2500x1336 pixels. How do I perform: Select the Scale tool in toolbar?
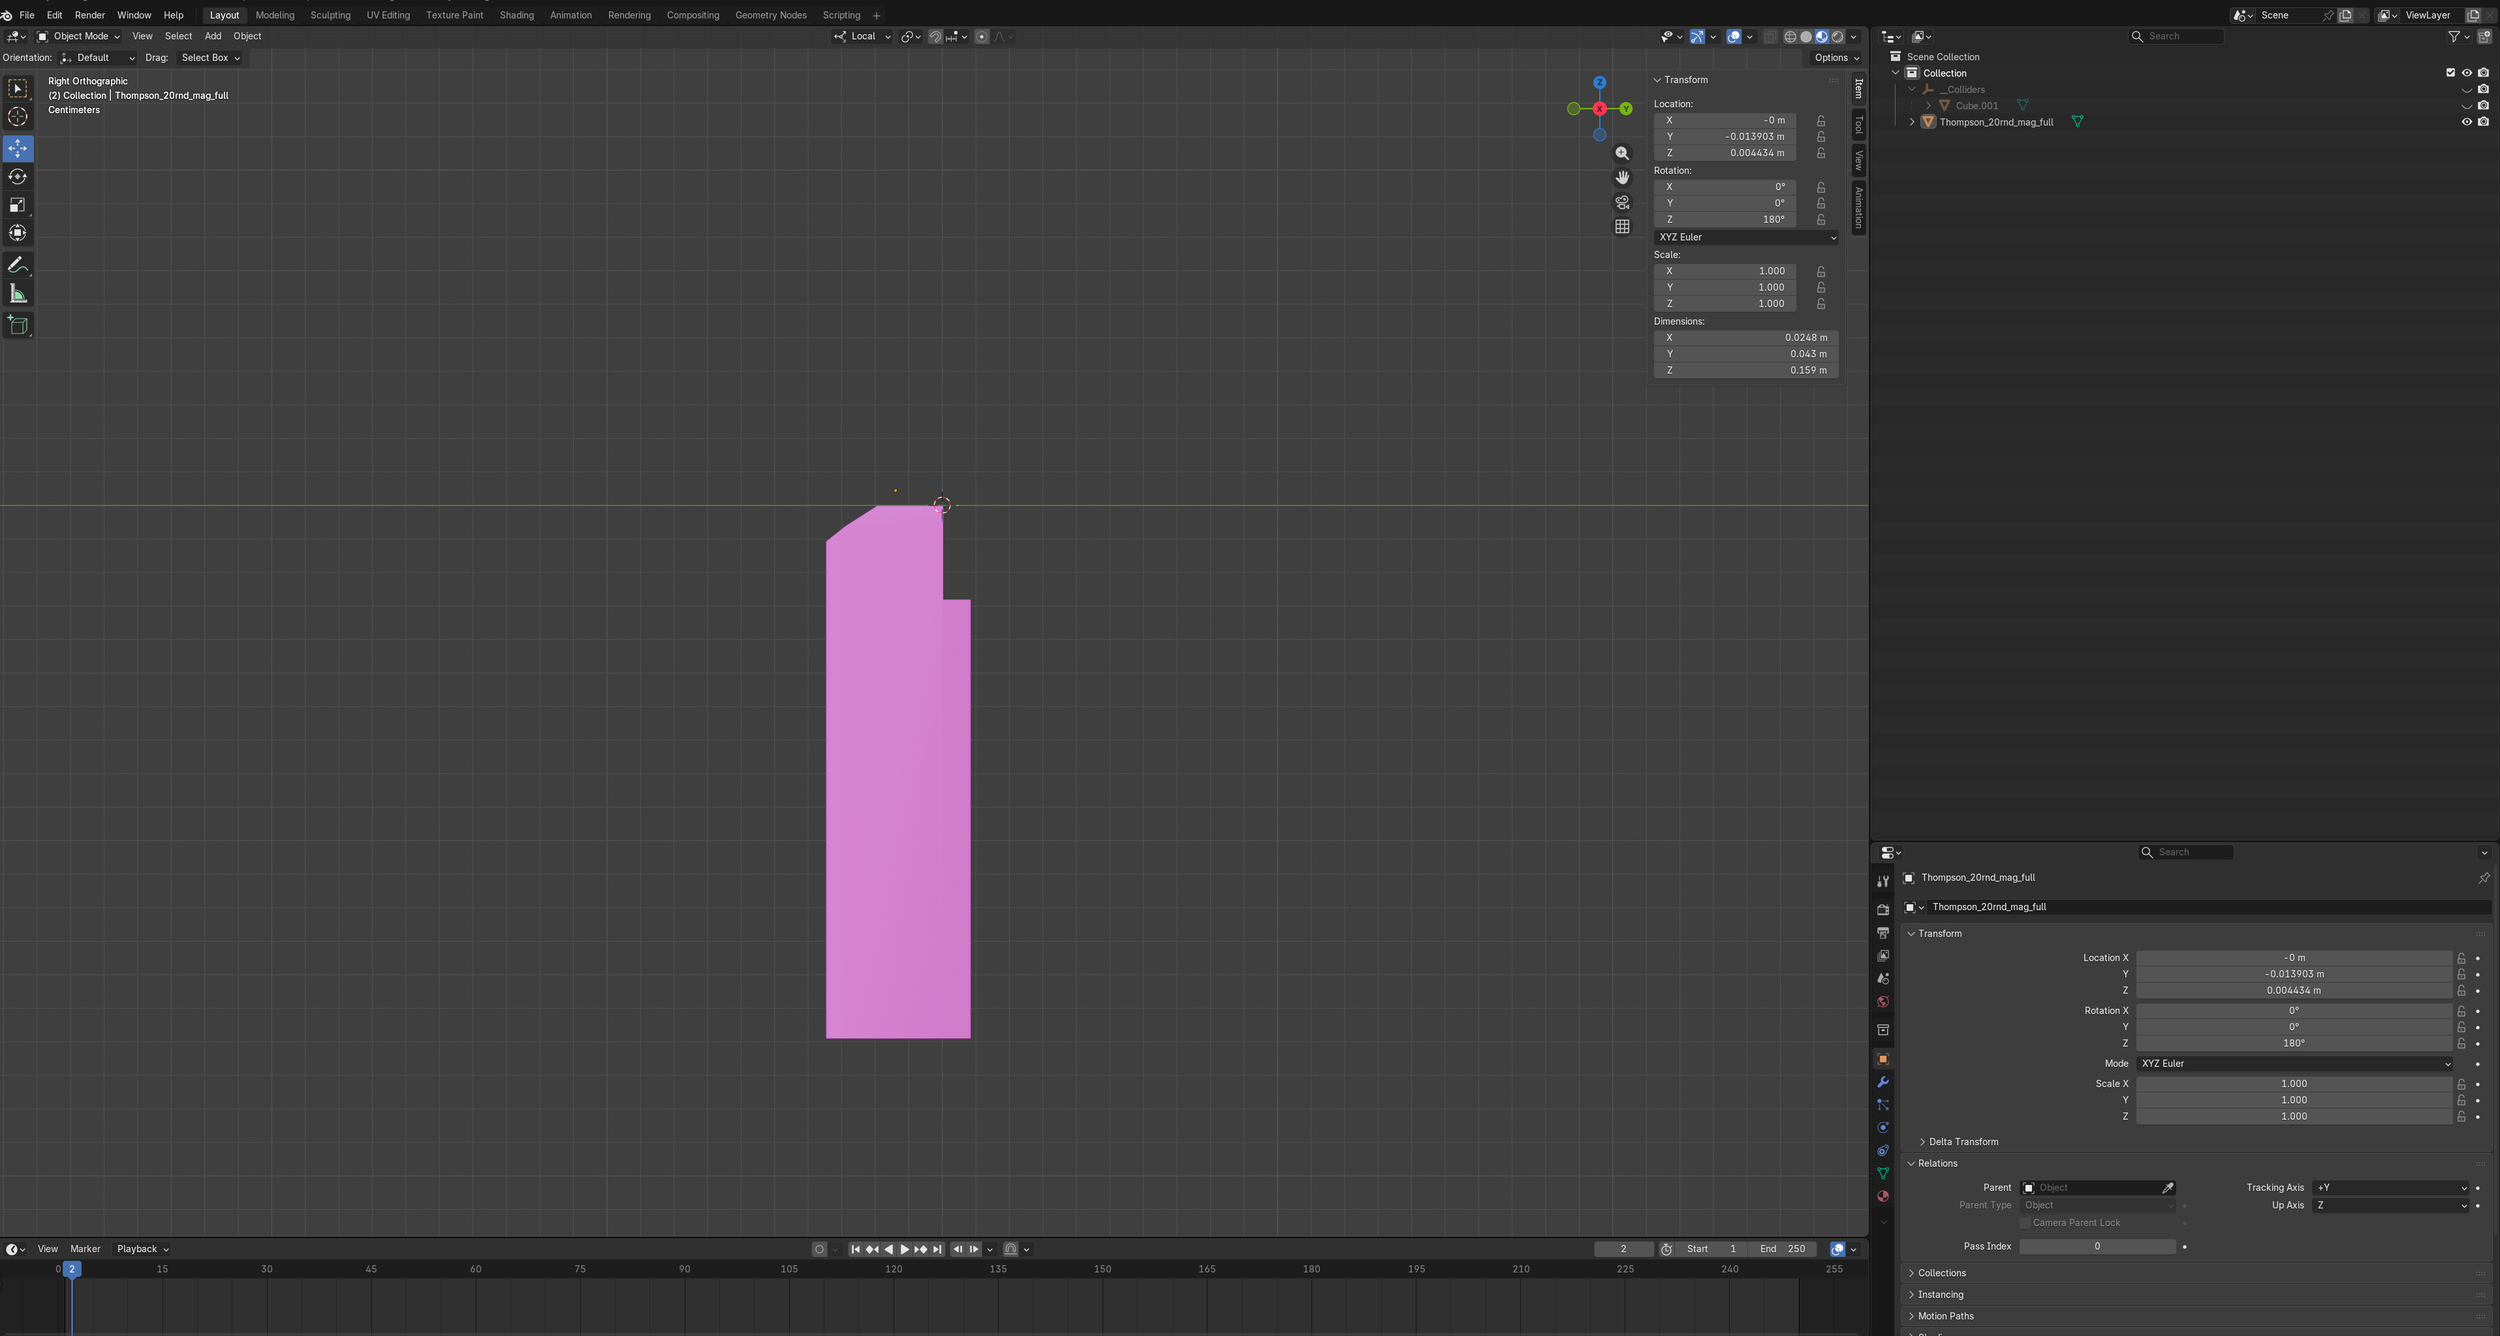coord(17,205)
